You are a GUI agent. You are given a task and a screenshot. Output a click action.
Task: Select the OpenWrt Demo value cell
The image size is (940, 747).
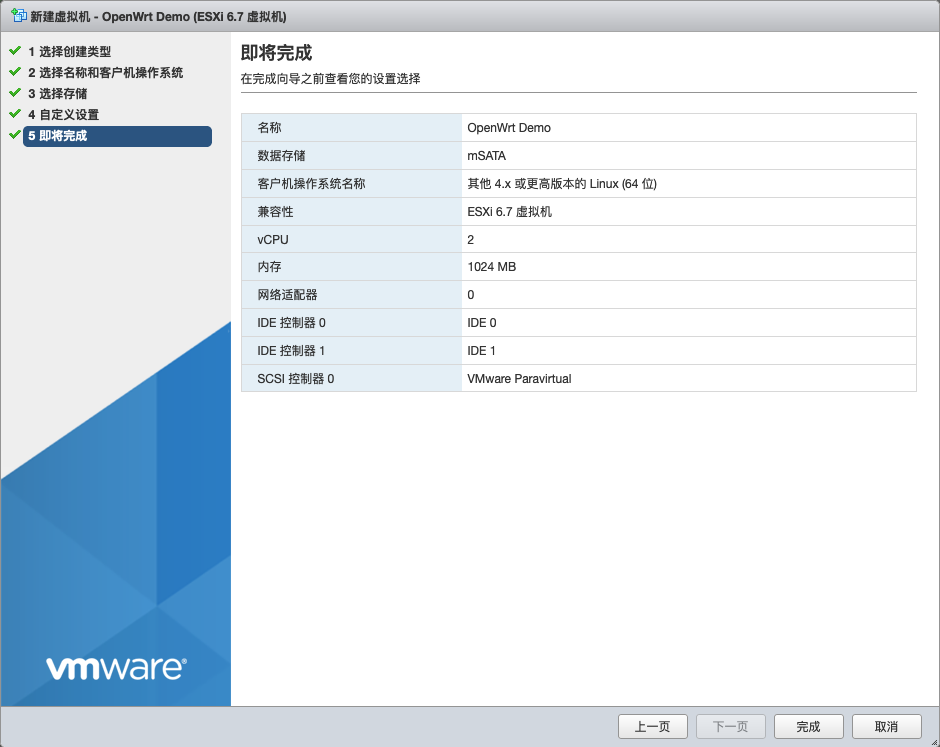689,128
